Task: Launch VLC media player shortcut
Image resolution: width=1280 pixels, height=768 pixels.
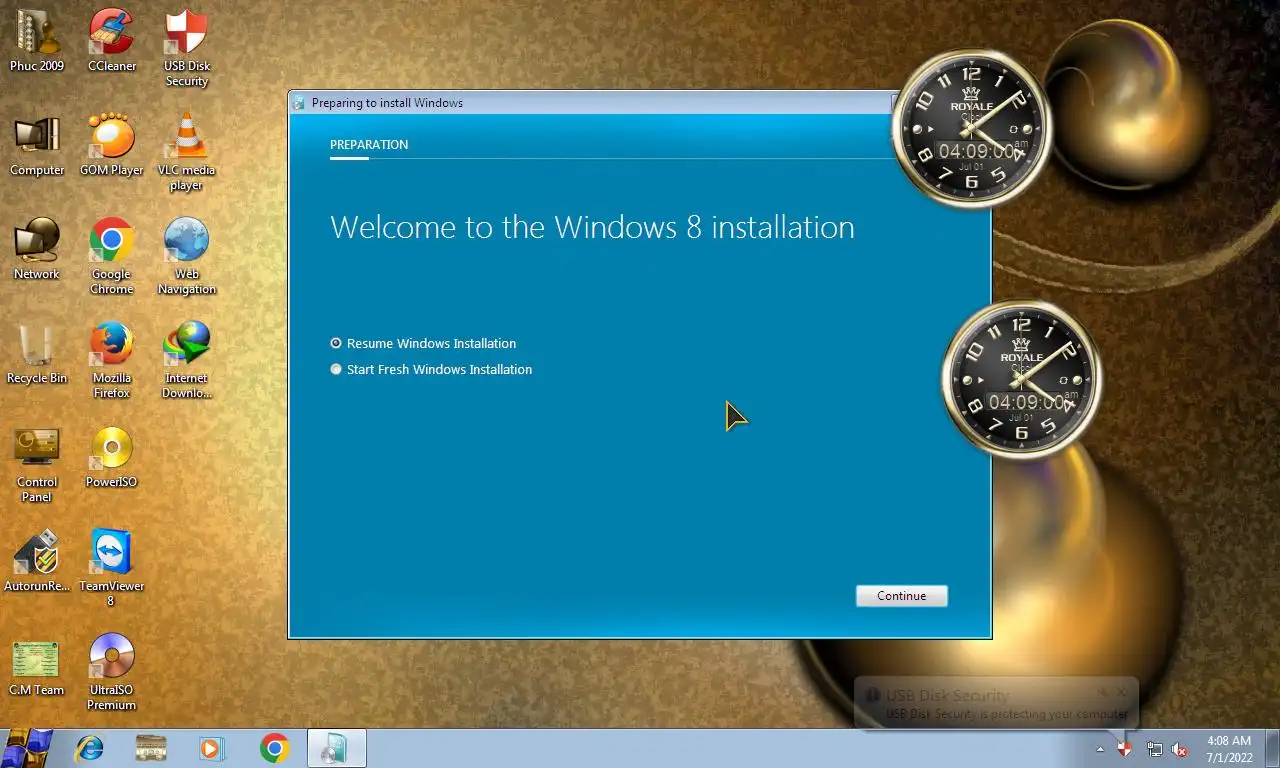Action: coord(187,152)
